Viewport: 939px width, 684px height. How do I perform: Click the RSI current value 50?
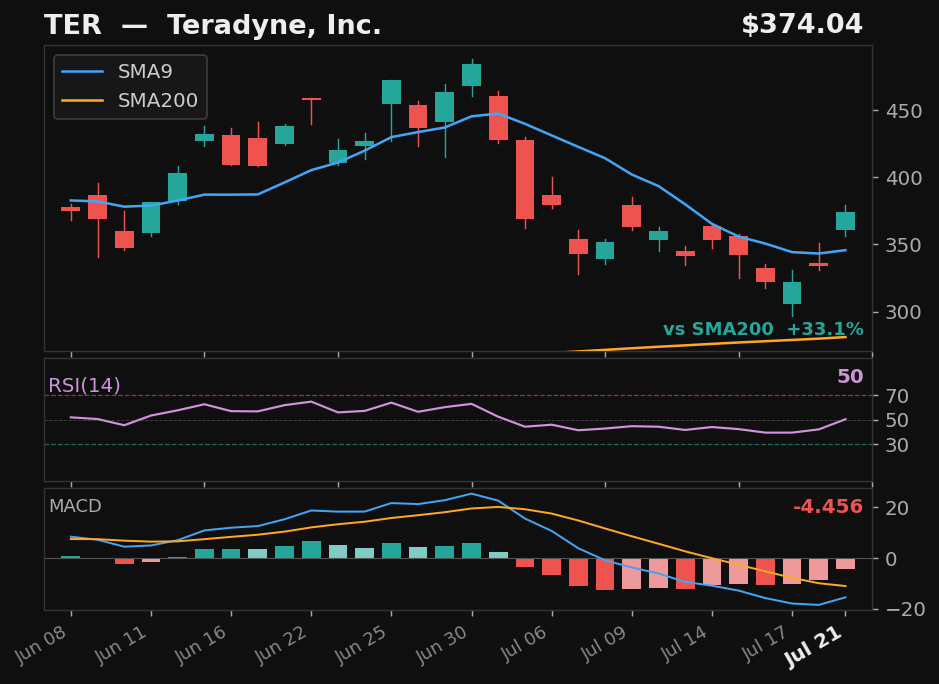pyautogui.click(x=850, y=376)
